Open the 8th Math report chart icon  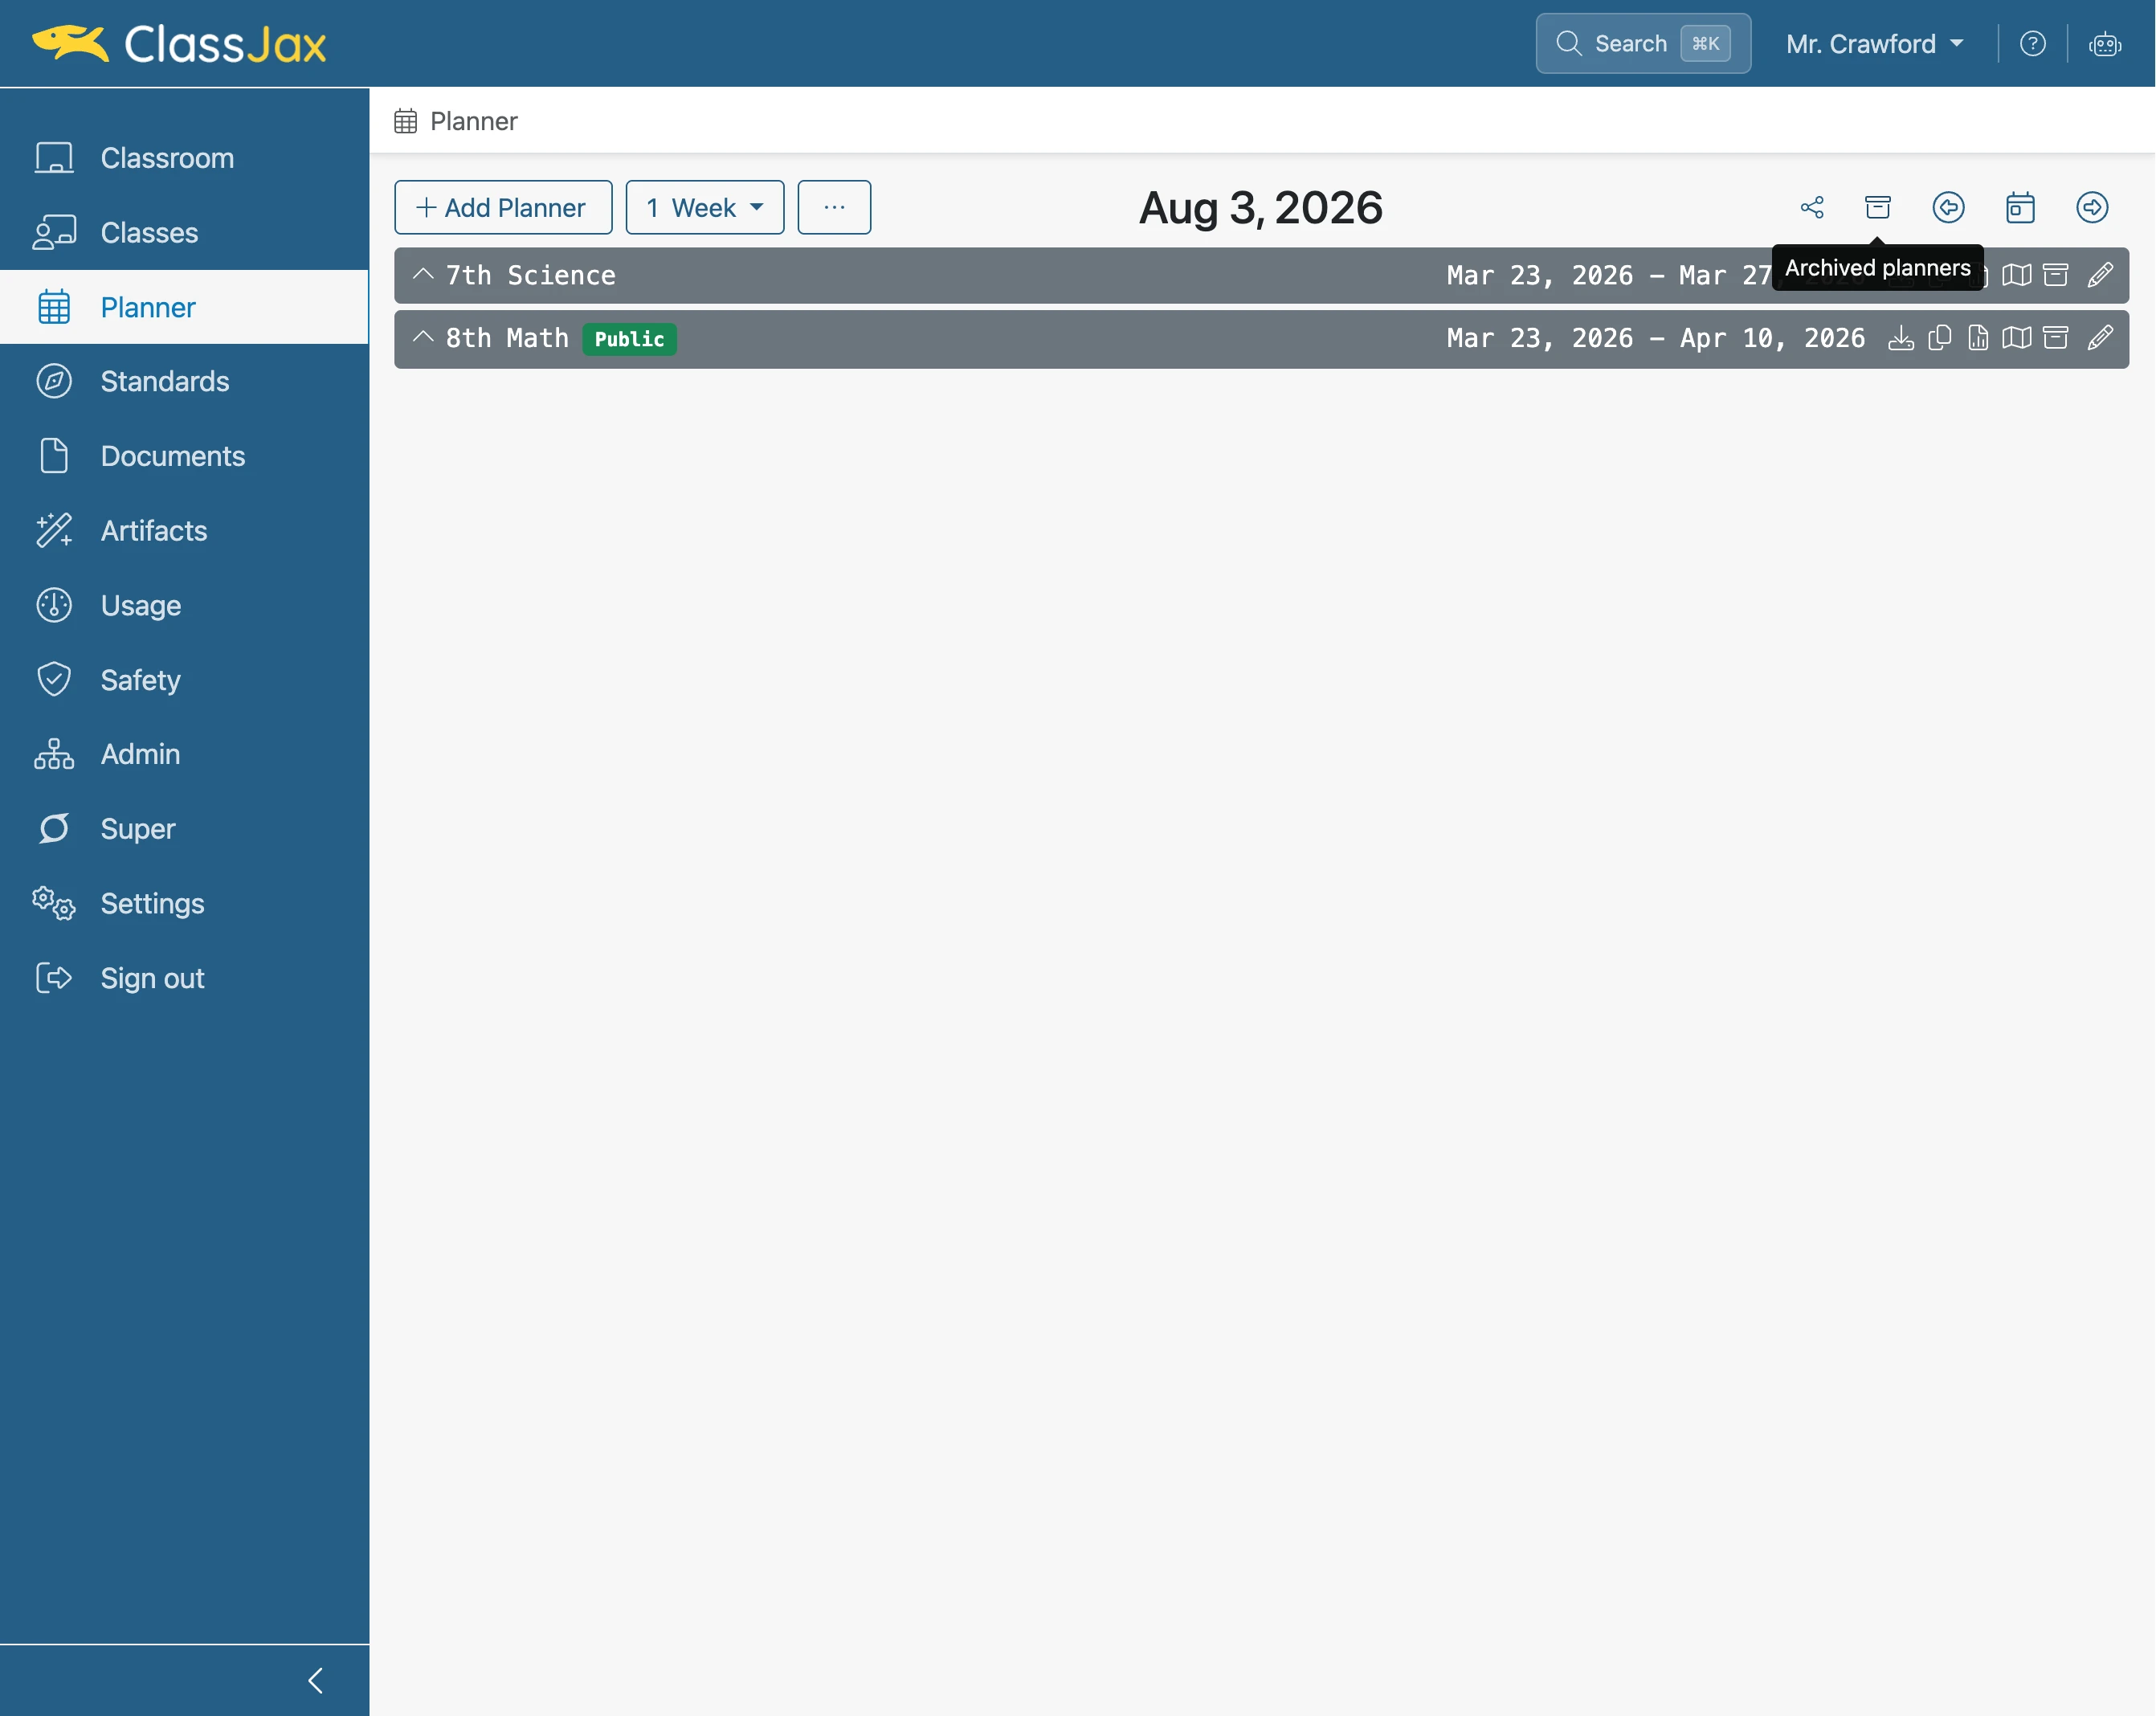pyautogui.click(x=1978, y=338)
